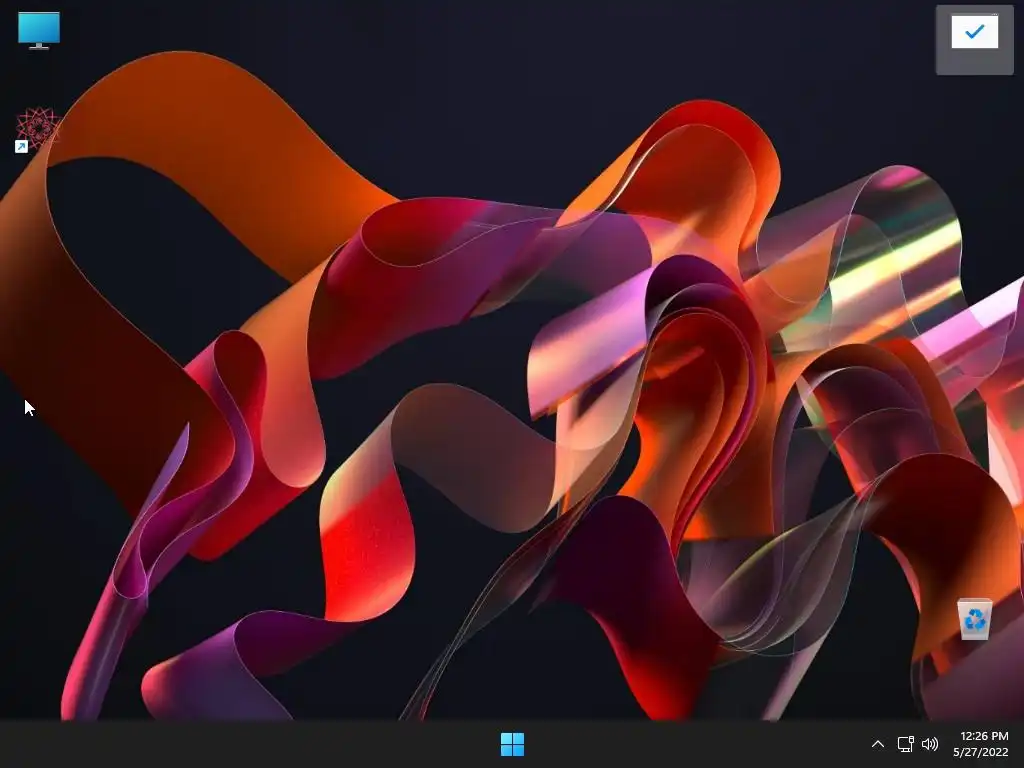Select the This PC monitor desktop icon
1024x768 pixels.
(x=39, y=31)
